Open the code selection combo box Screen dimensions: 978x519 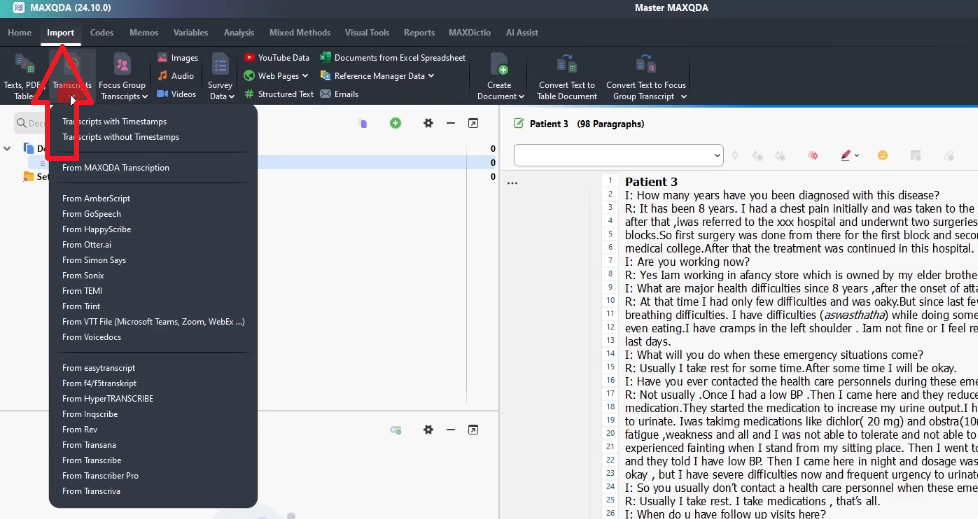tap(618, 155)
